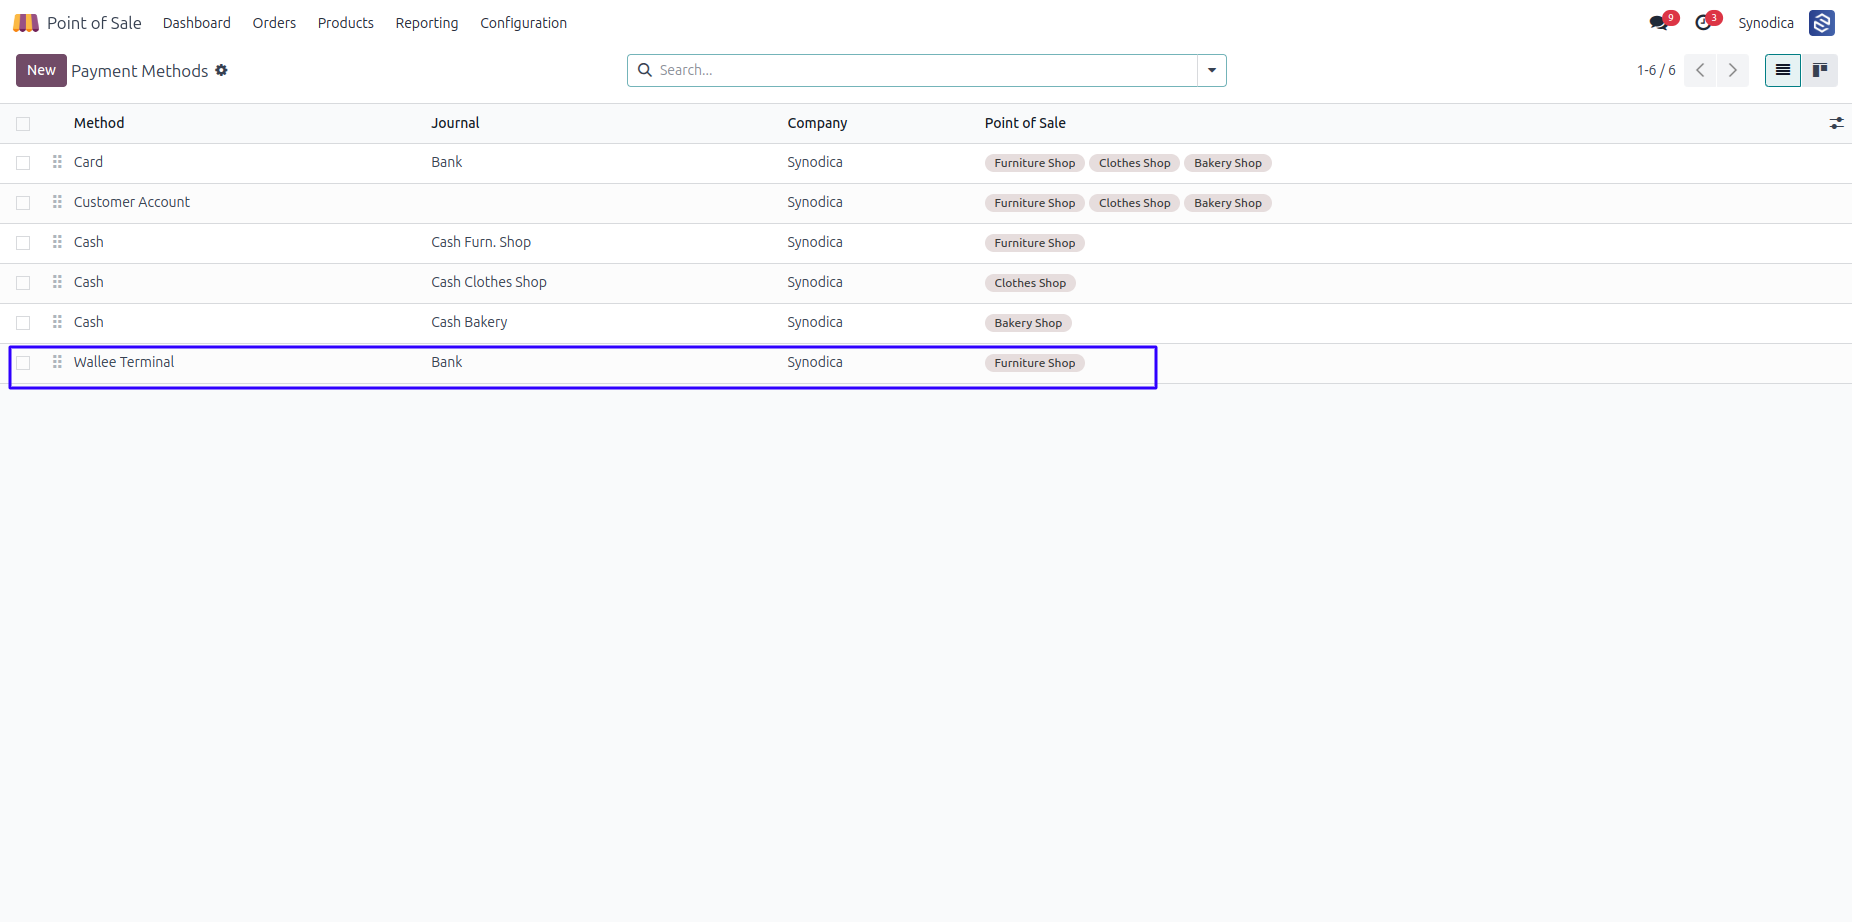Click Point of Sale column header
1852x922 pixels.
pyautogui.click(x=1025, y=123)
